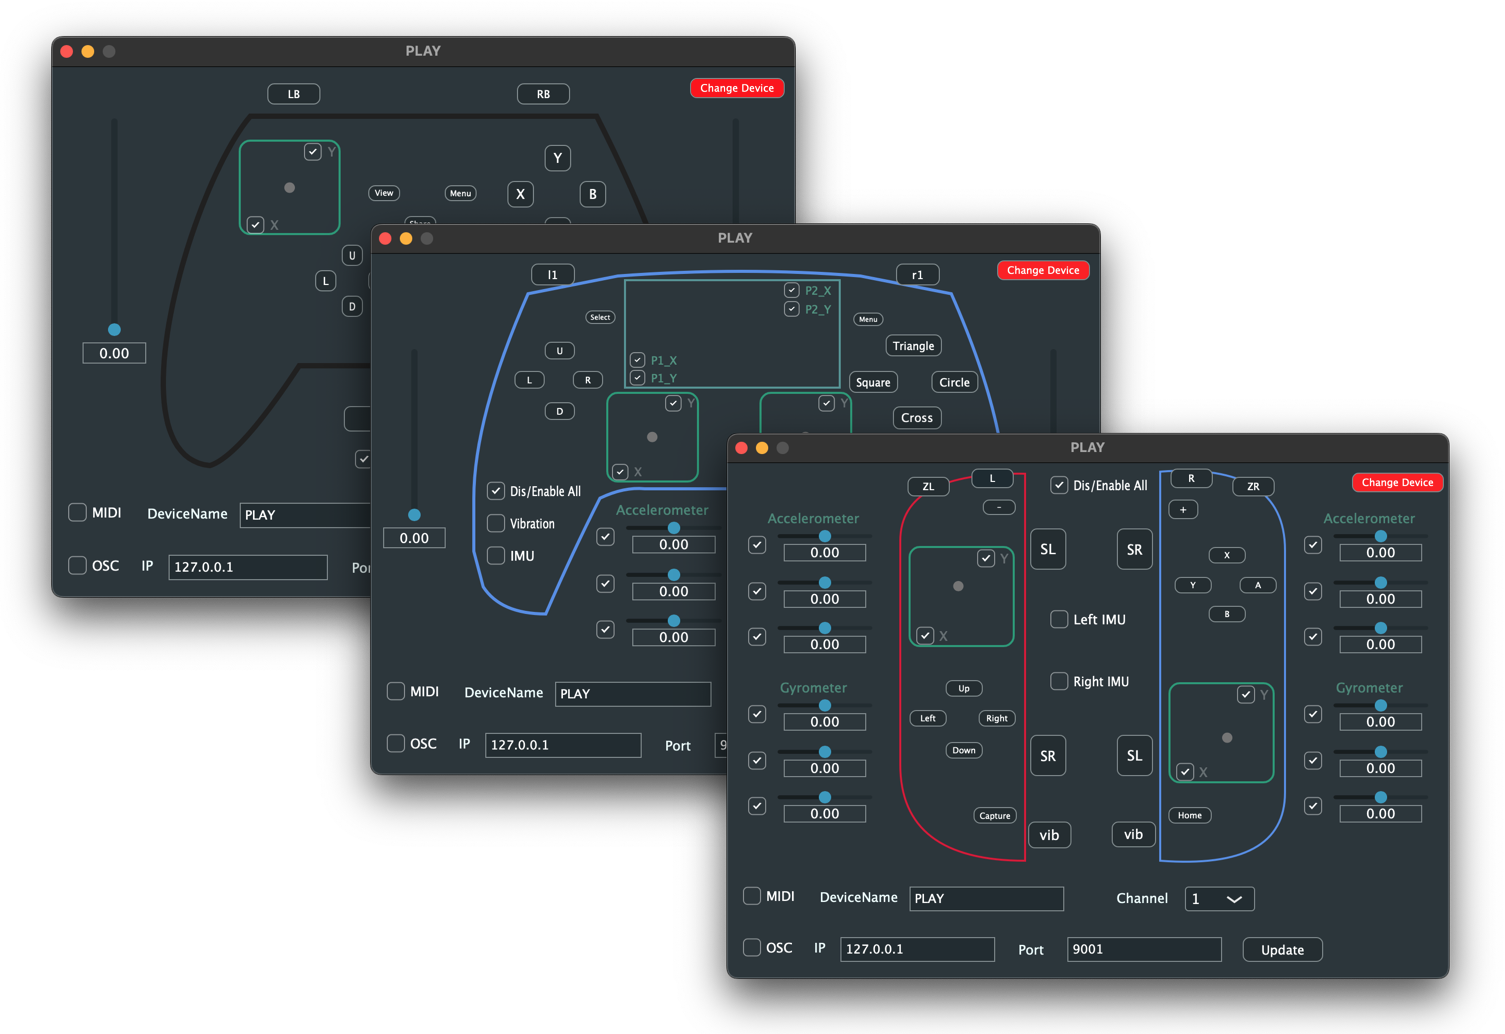Click the DeviceName field in front window
This screenshot has width=1505, height=1034.
(986, 899)
